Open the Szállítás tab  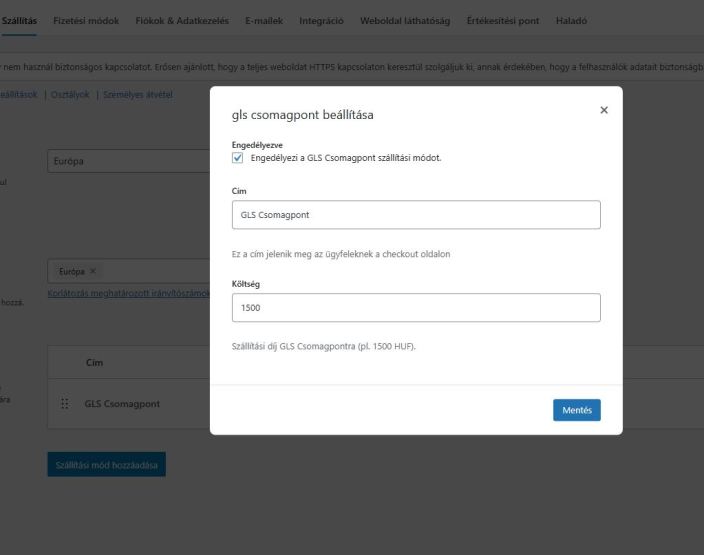tap(19, 21)
